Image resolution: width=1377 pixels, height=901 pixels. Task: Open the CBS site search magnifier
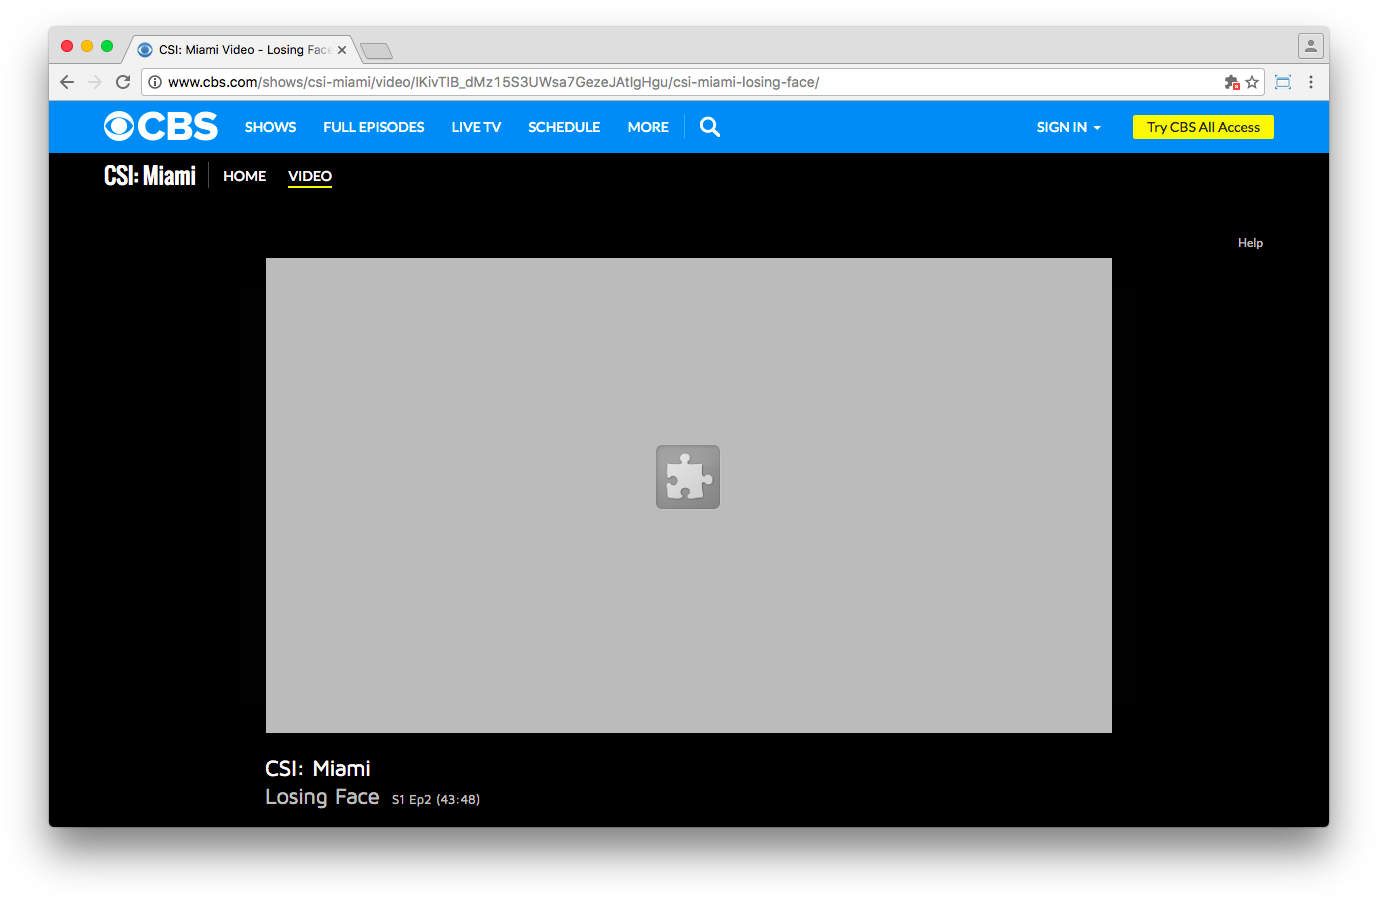(x=710, y=127)
